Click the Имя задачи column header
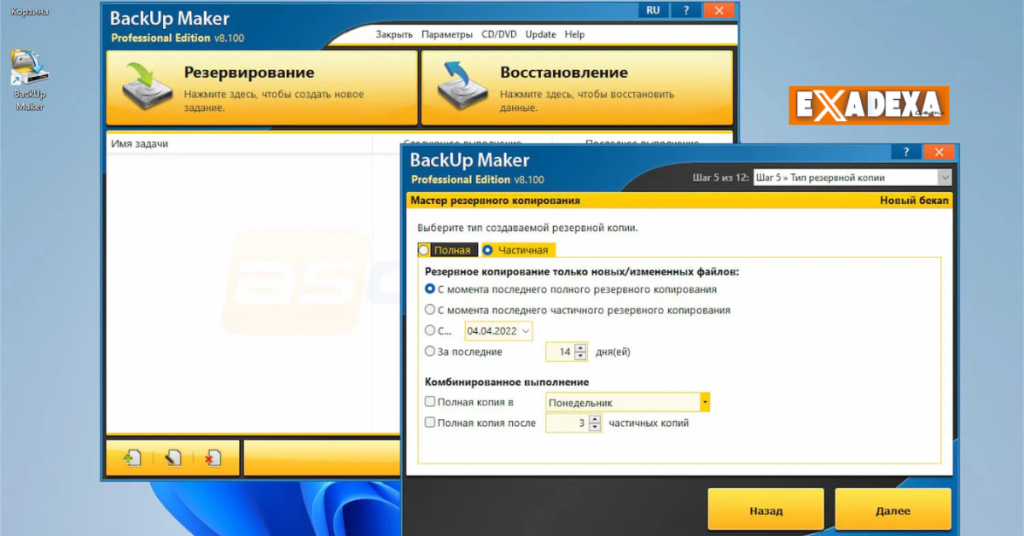1024x536 pixels. pos(239,144)
